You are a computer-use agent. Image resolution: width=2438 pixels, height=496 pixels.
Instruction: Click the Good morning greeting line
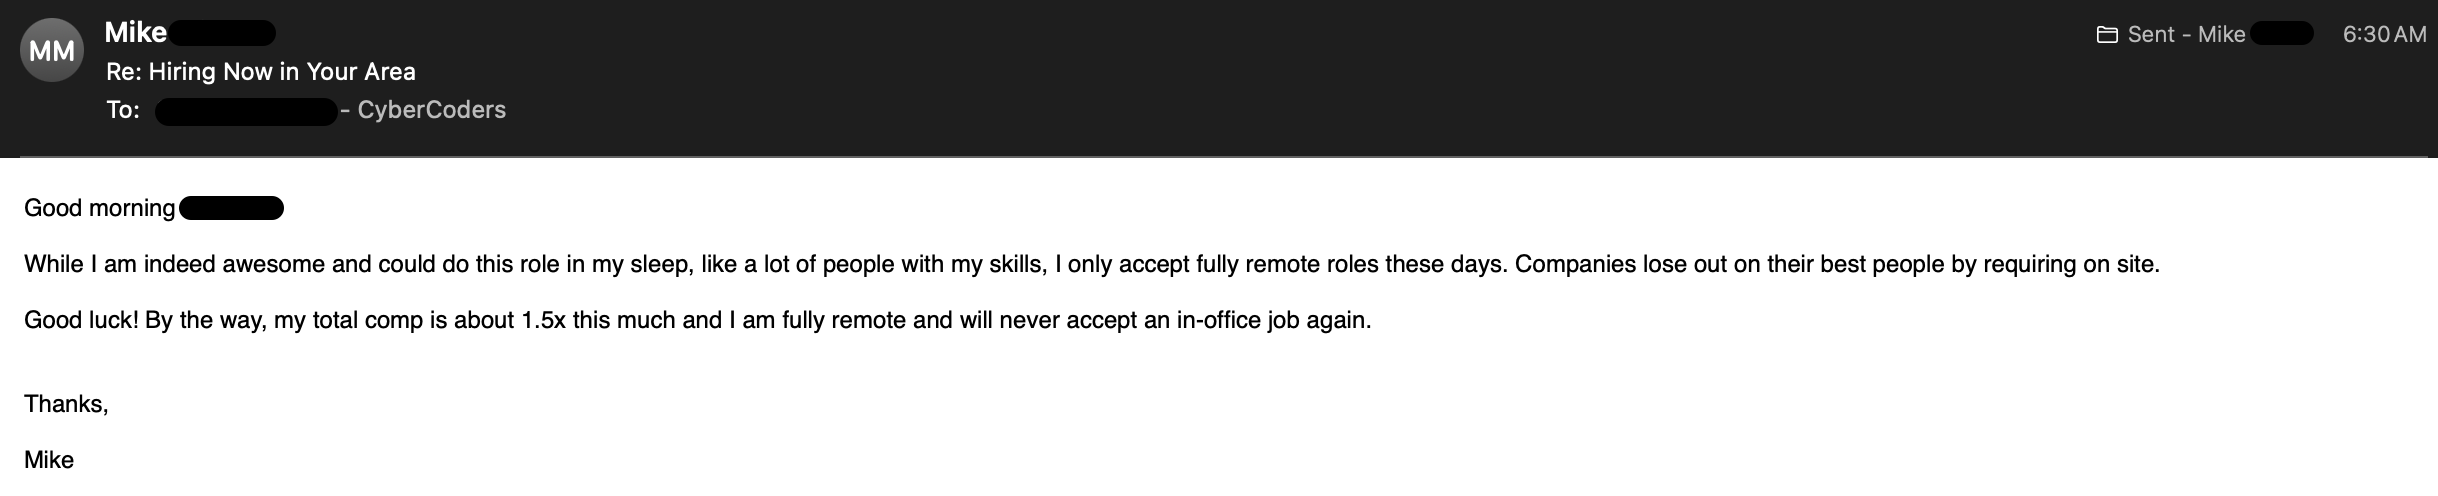[100, 208]
